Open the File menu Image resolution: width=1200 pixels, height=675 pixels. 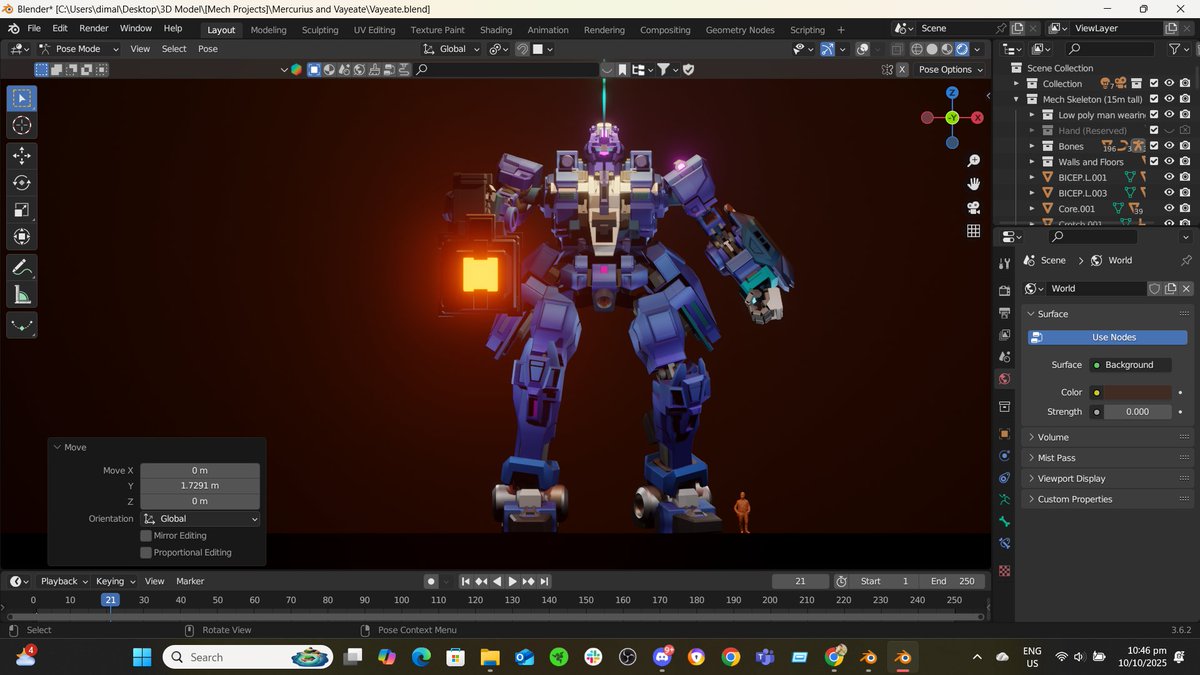pyautogui.click(x=34, y=28)
